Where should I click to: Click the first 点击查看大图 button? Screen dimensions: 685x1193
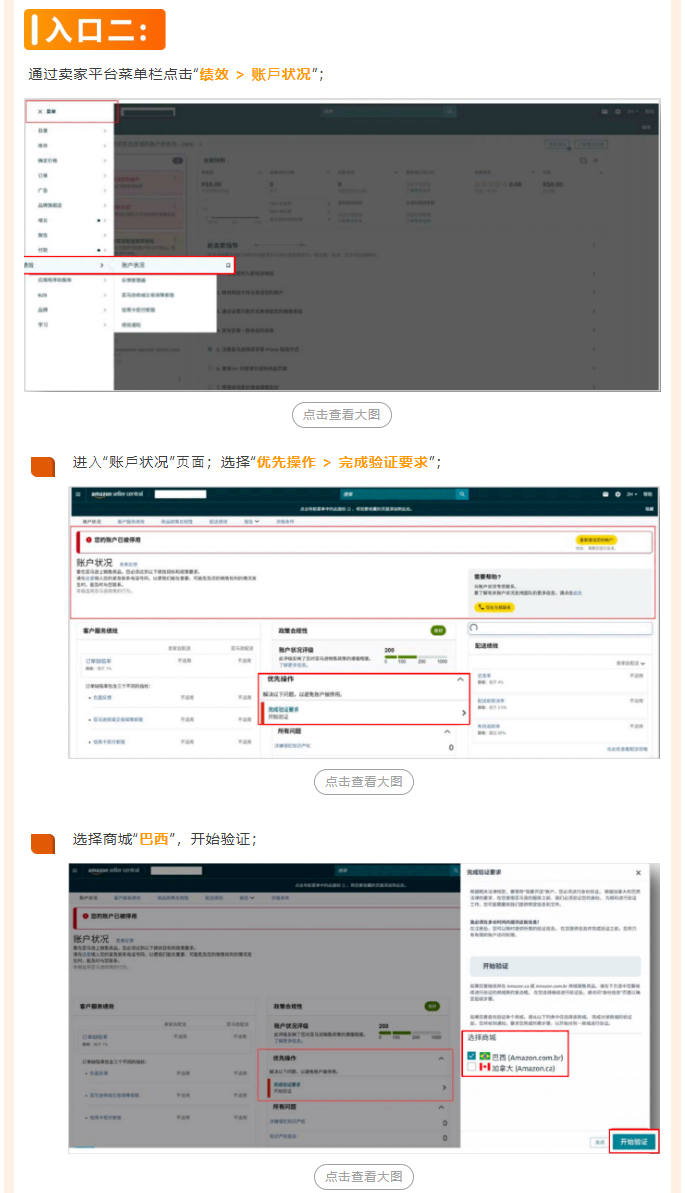[x=342, y=415]
